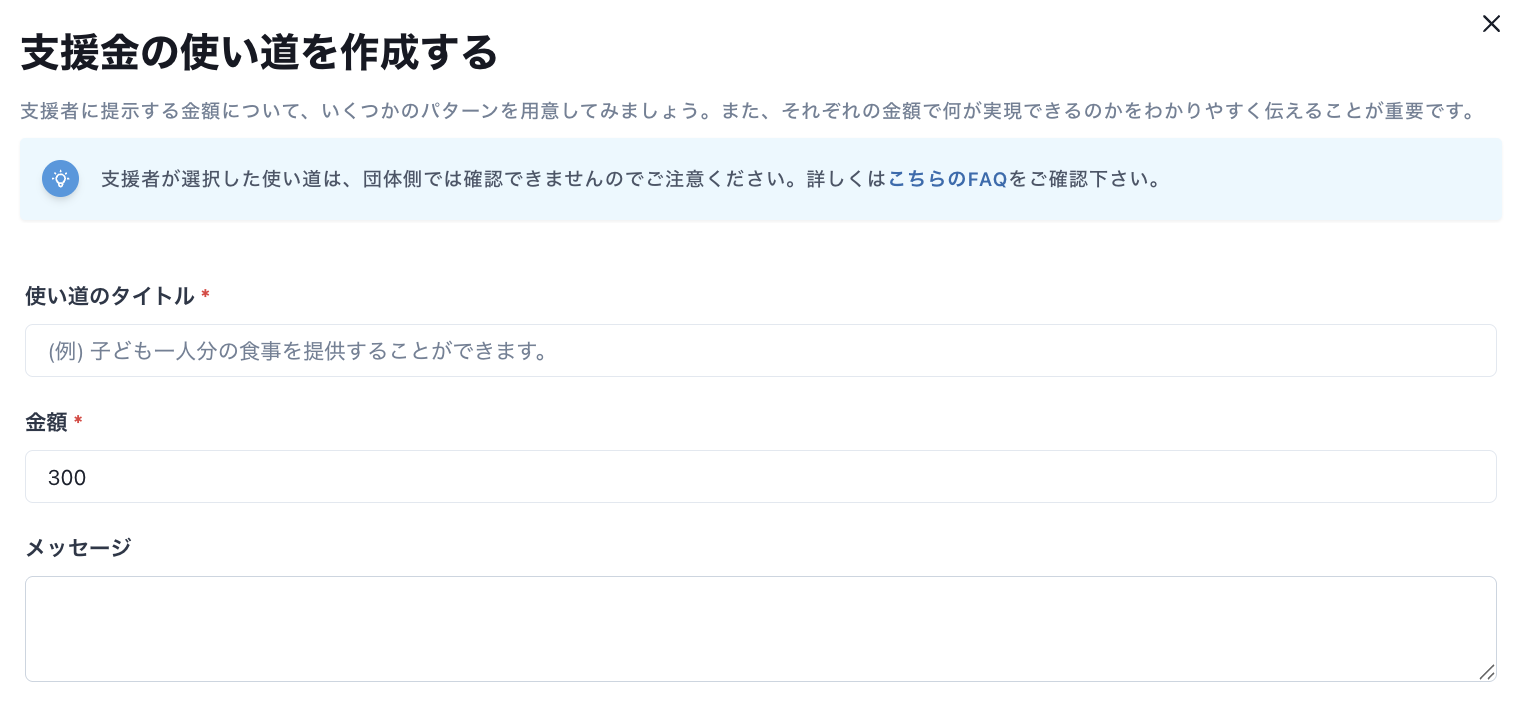This screenshot has height=708, width=1524.
Task: Click the 支援金の使い道を作成する heading
Action: (258, 53)
